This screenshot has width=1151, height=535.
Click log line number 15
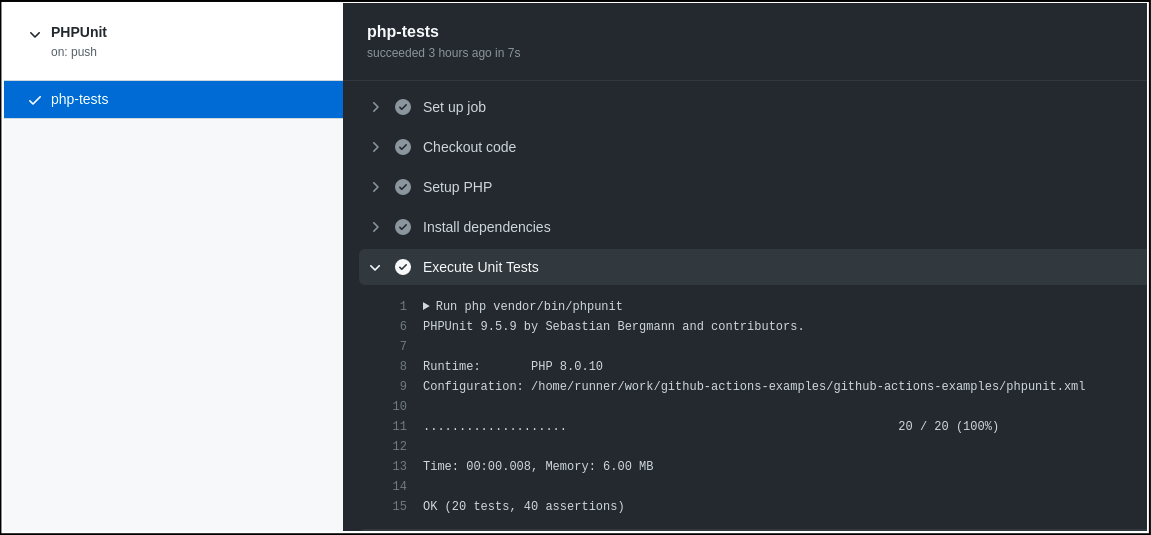point(400,507)
